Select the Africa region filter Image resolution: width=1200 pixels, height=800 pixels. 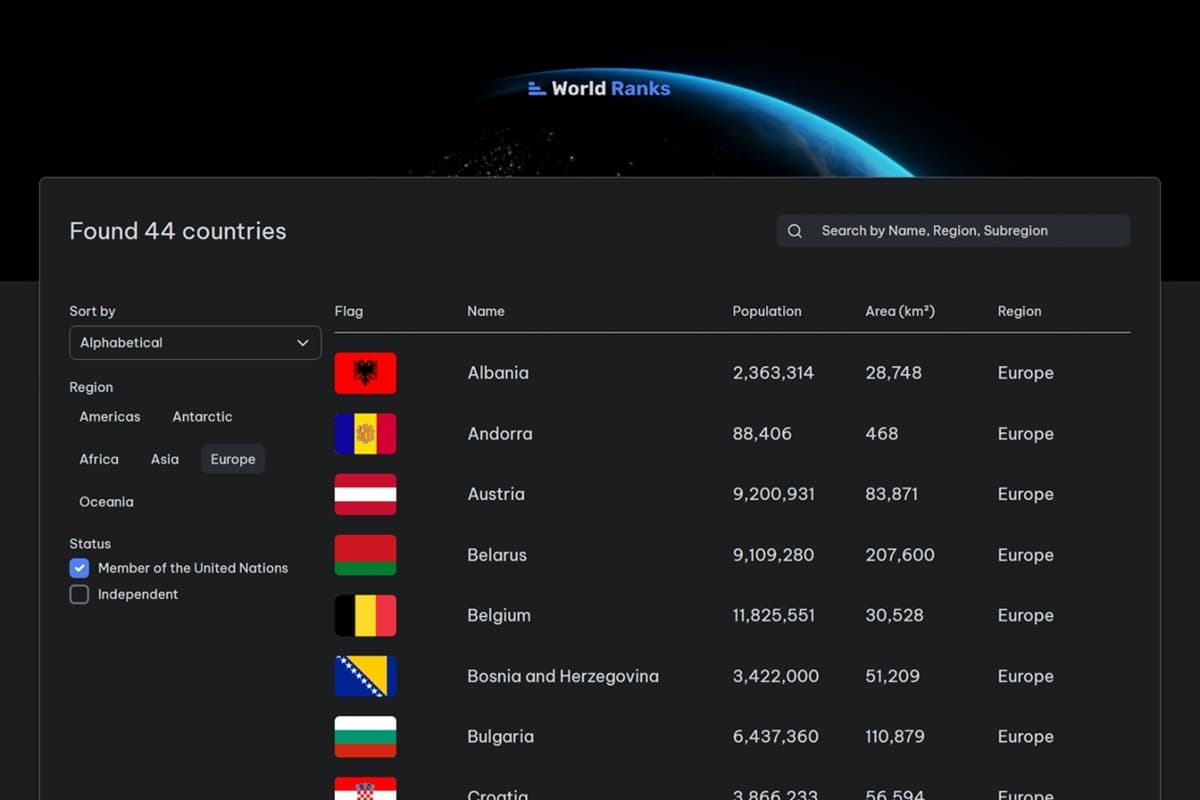click(x=99, y=459)
